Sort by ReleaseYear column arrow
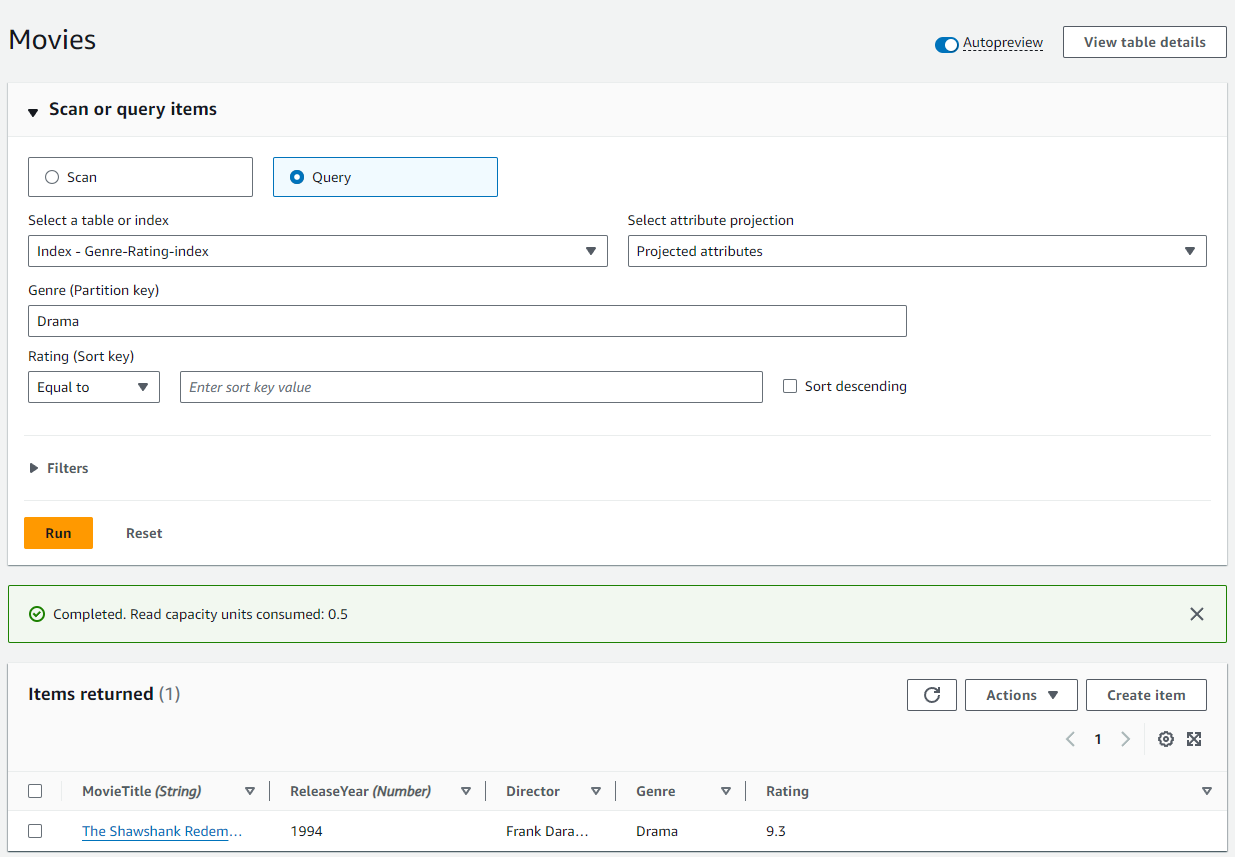The height and width of the screenshot is (857, 1235). (466, 791)
